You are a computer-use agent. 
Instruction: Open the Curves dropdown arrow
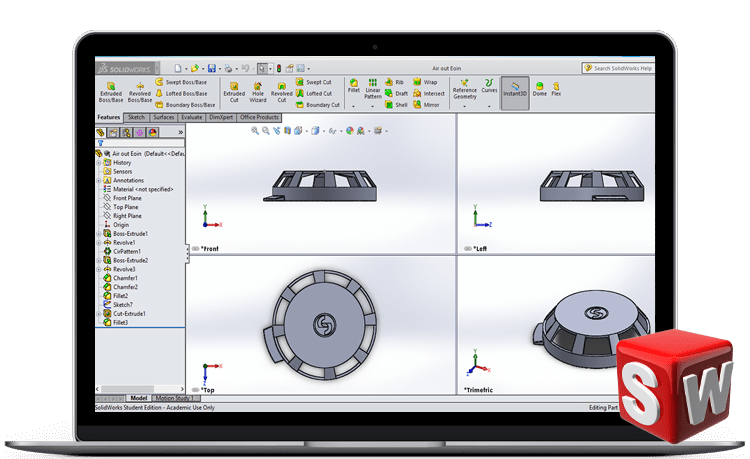[x=489, y=106]
